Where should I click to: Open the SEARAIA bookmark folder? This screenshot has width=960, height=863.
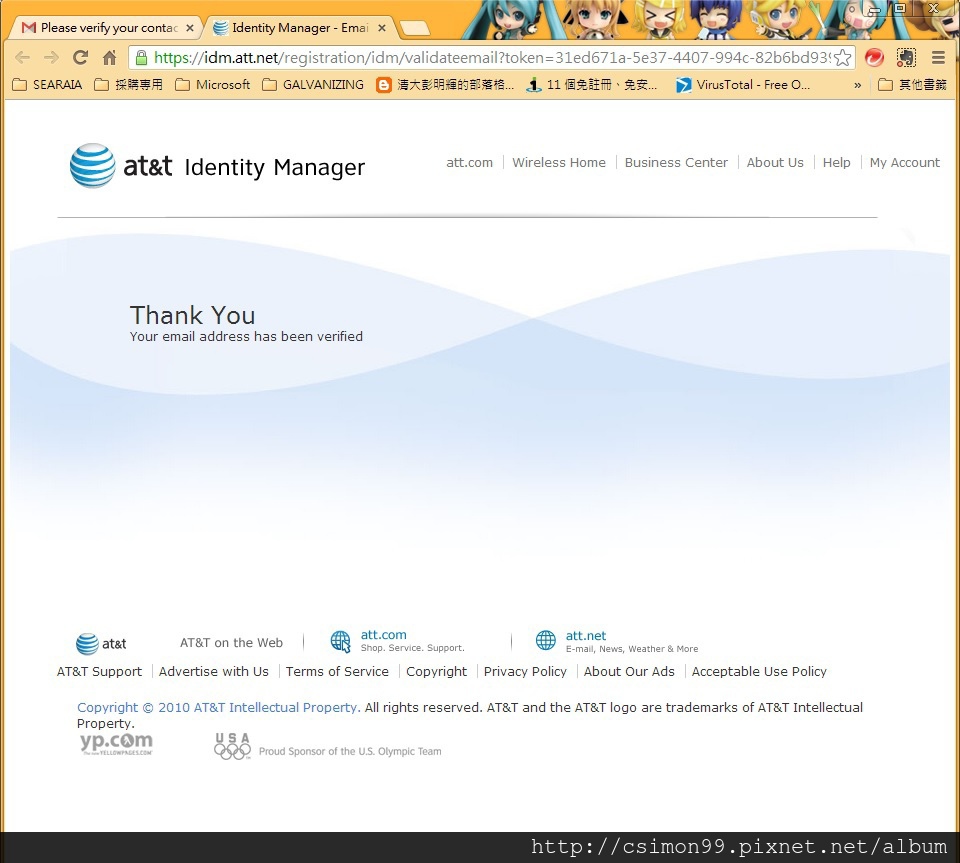click(x=47, y=84)
